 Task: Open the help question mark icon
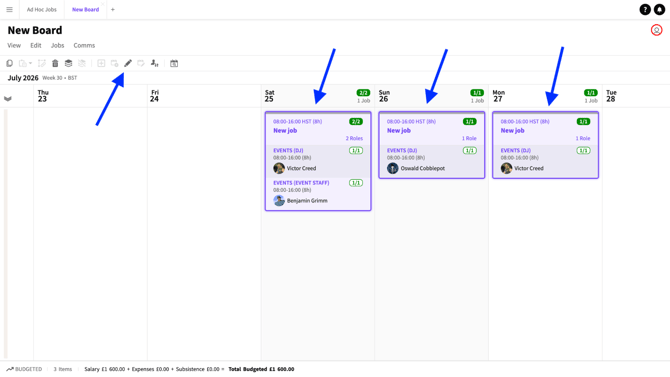pyautogui.click(x=645, y=9)
